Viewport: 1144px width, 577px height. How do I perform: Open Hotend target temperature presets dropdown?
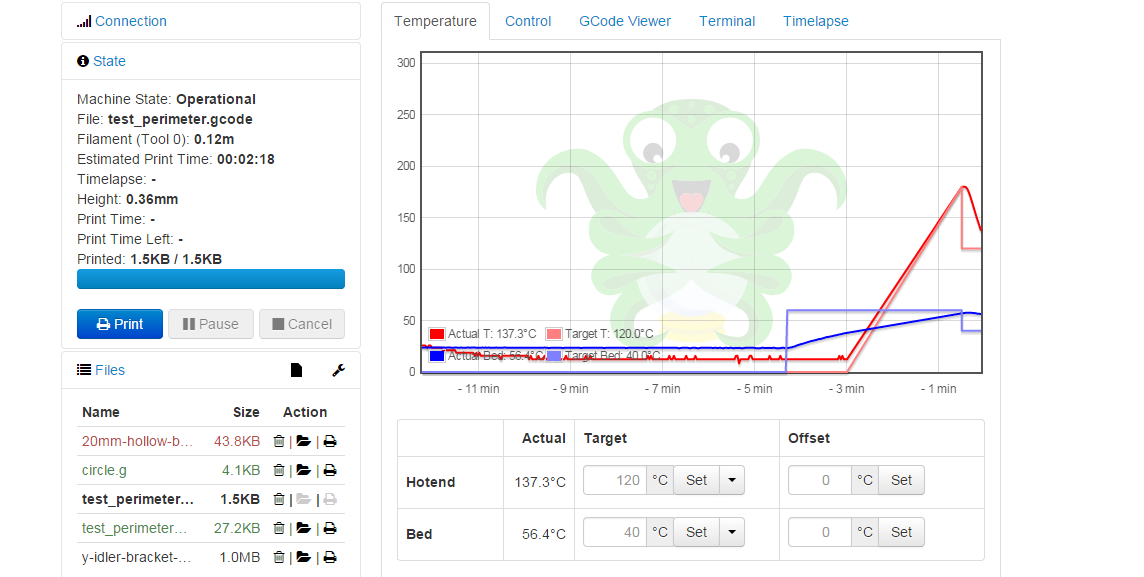(x=732, y=480)
